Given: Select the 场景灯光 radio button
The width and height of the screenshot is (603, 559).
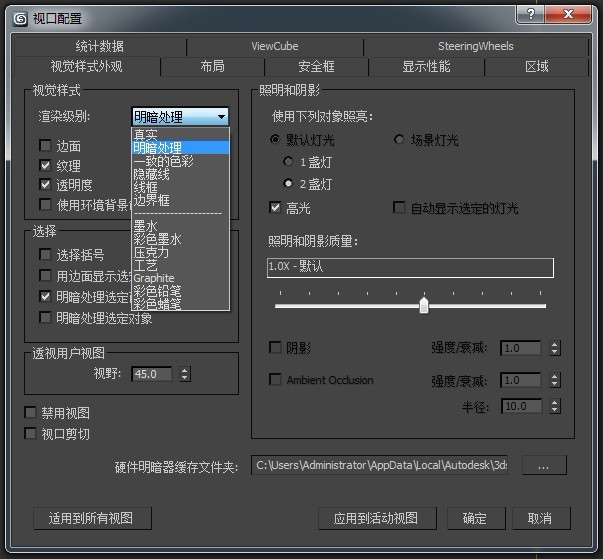Looking at the screenshot, I should pyautogui.click(x=400, y=140).
